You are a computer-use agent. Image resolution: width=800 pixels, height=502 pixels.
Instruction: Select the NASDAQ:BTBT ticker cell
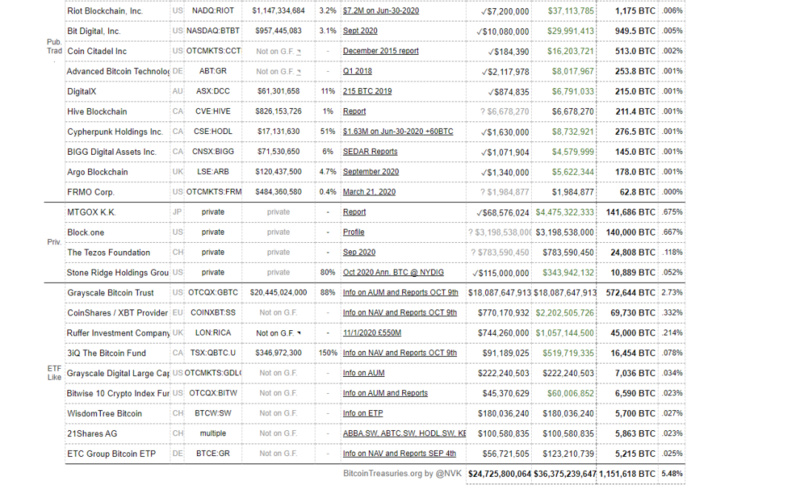(x=213, y=31)
